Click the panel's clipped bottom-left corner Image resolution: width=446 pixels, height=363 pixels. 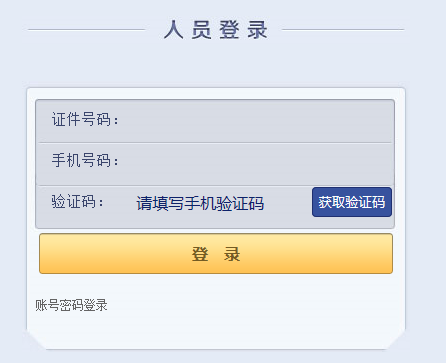coord(36,340)
